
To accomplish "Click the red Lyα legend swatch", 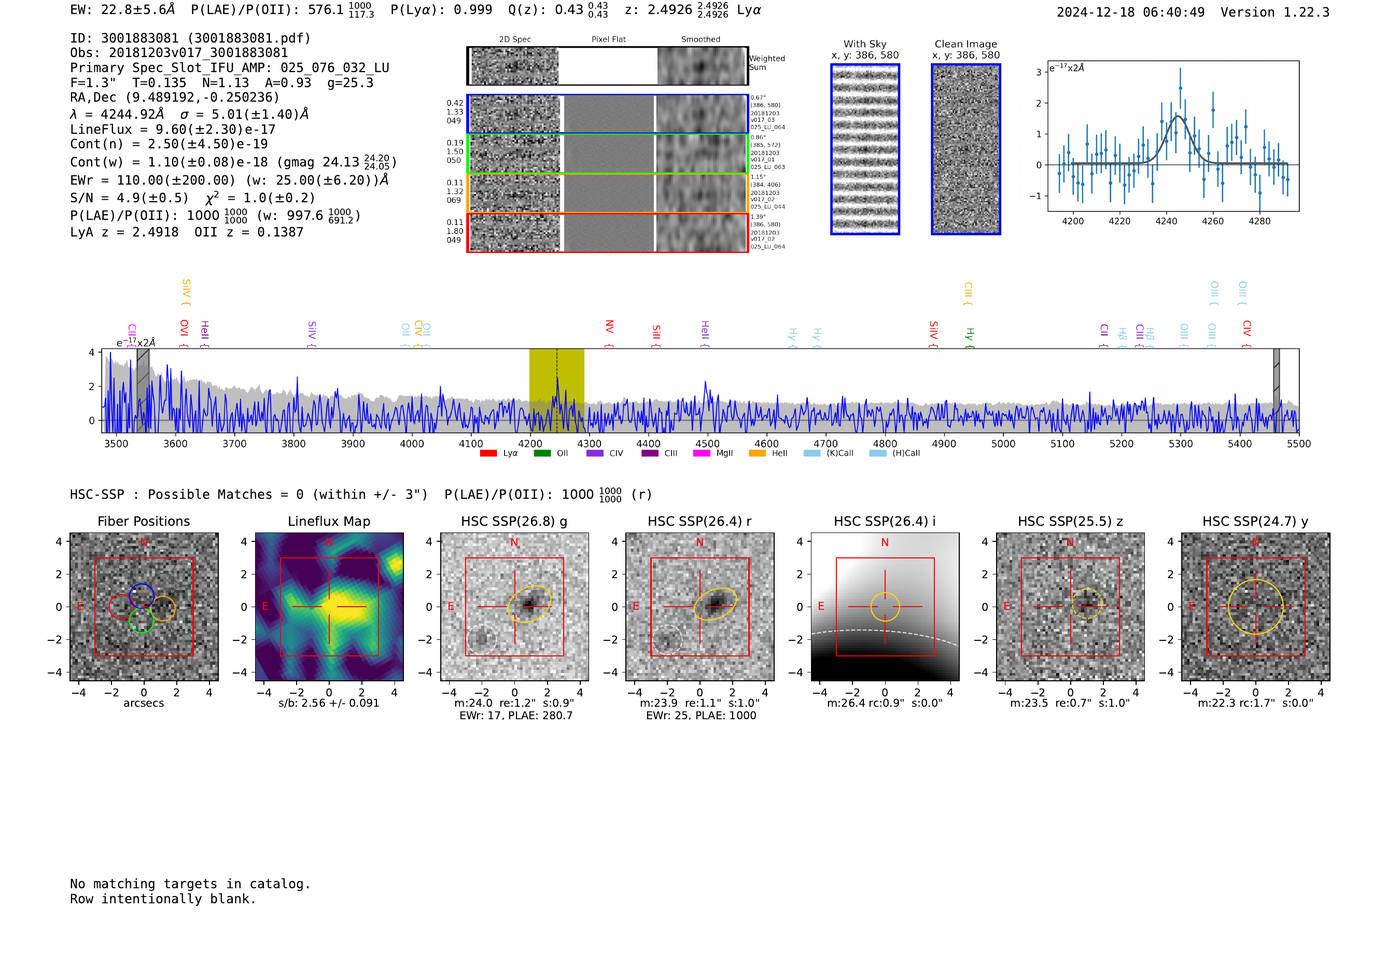I will coord(488,453).
